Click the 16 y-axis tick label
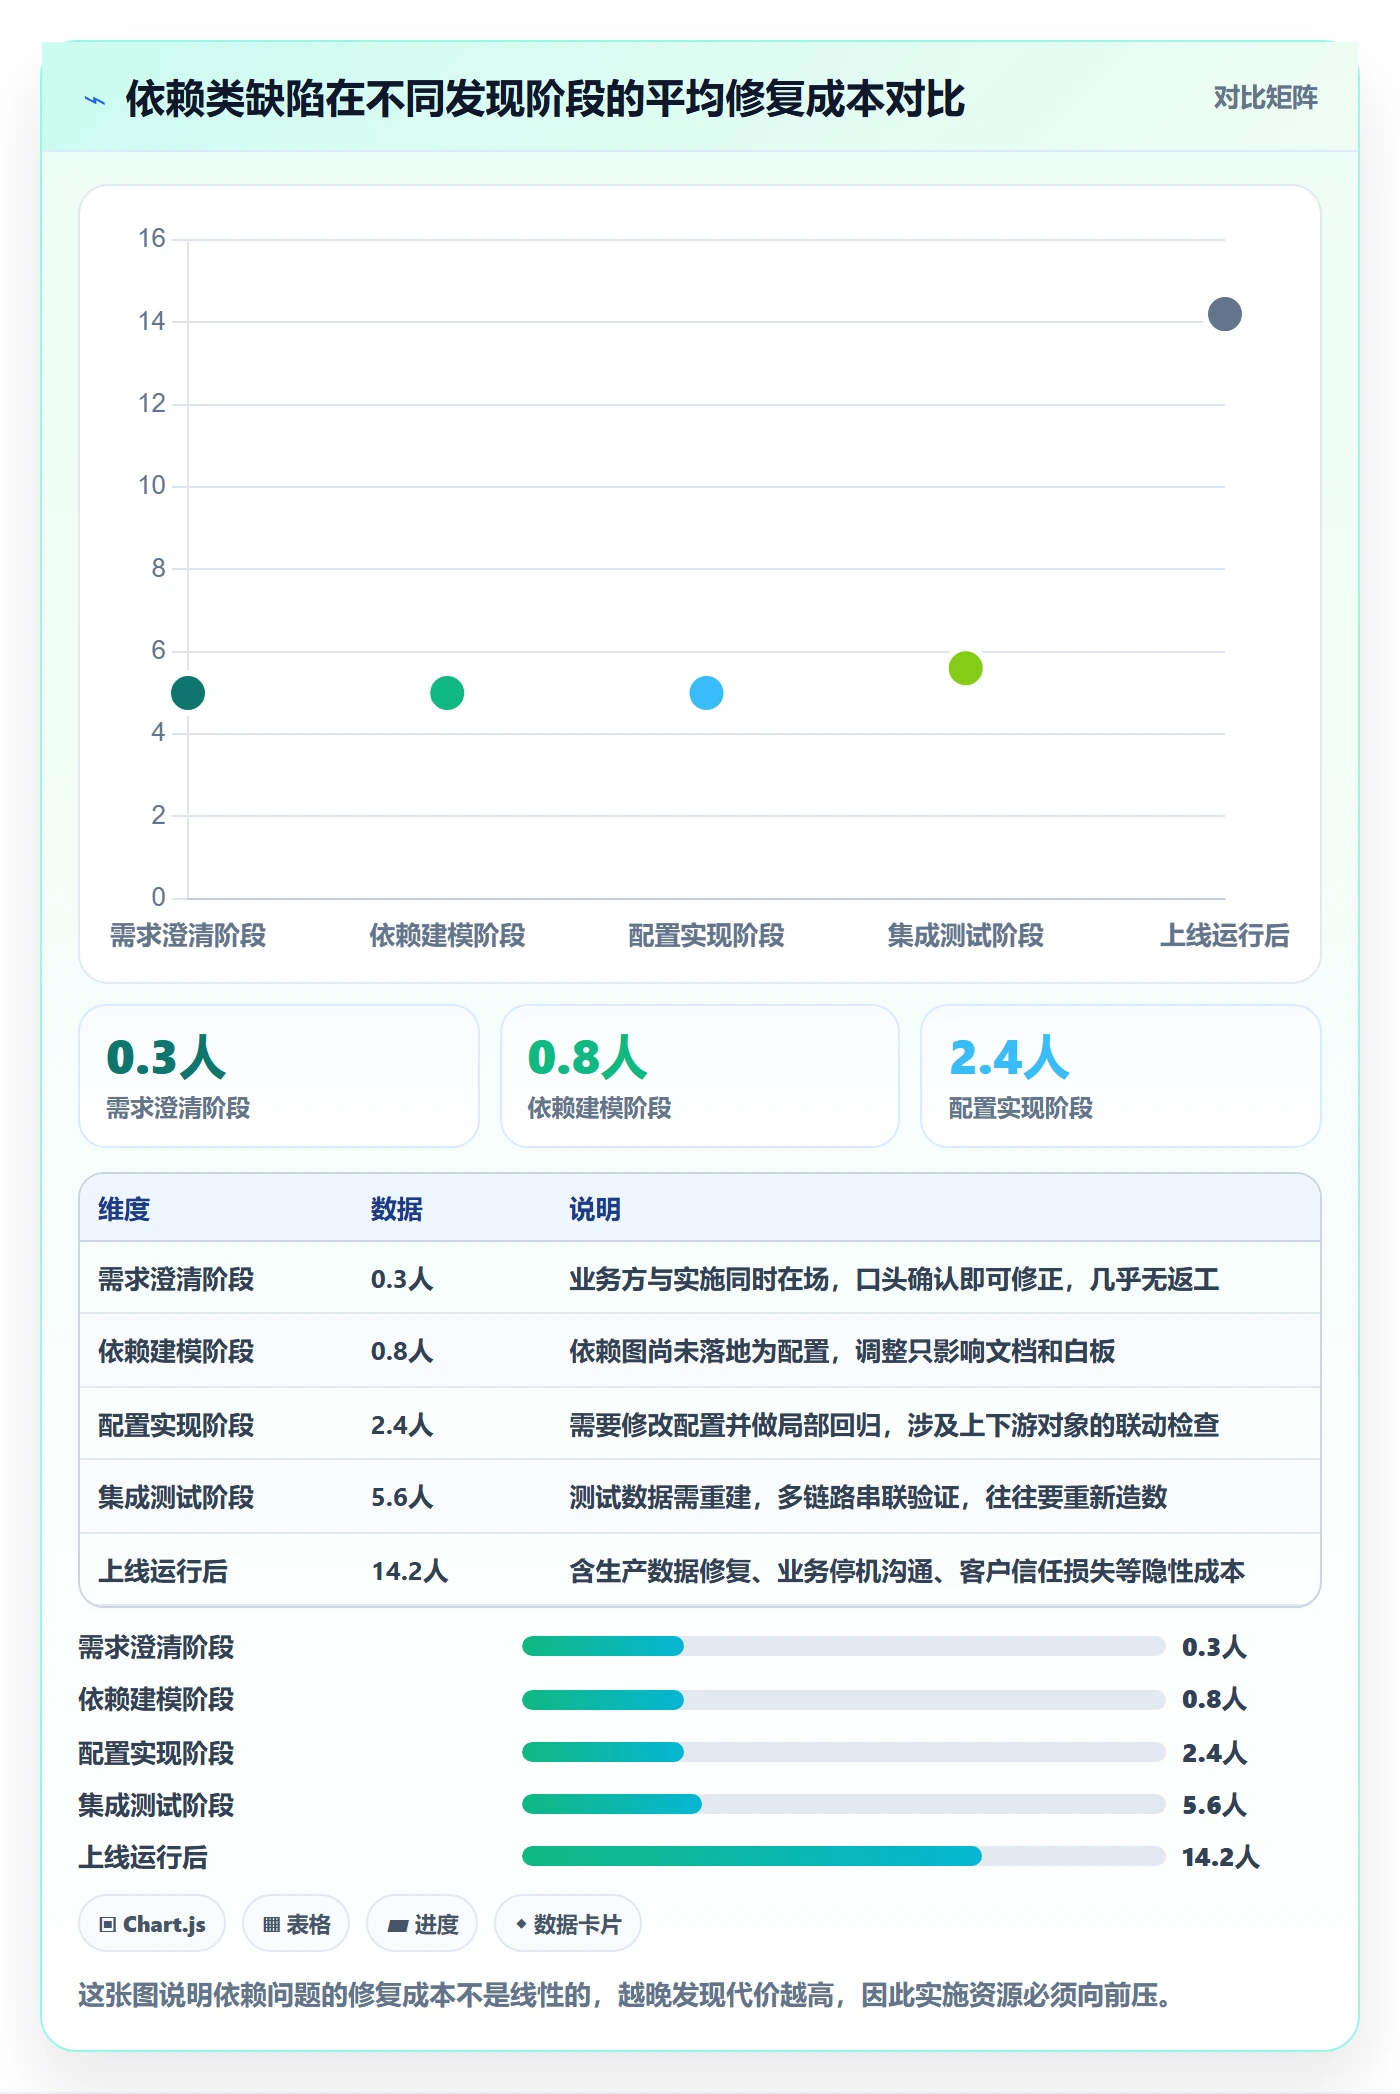The image size is (1400, 2094). (x=152, y=238)
